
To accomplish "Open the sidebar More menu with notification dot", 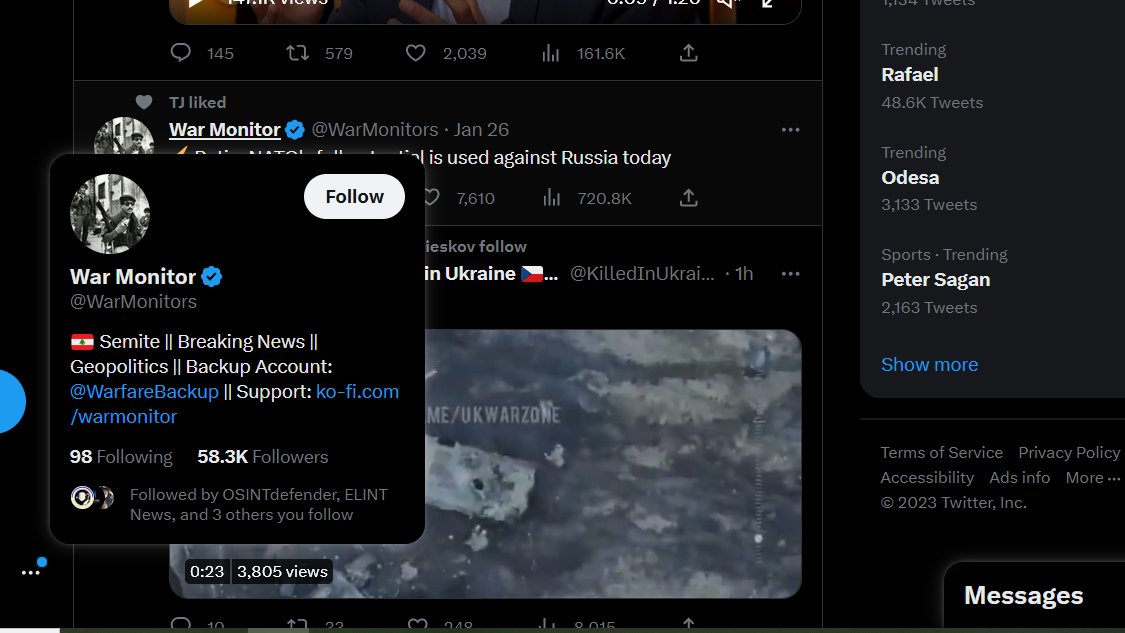I will (31, 572).
